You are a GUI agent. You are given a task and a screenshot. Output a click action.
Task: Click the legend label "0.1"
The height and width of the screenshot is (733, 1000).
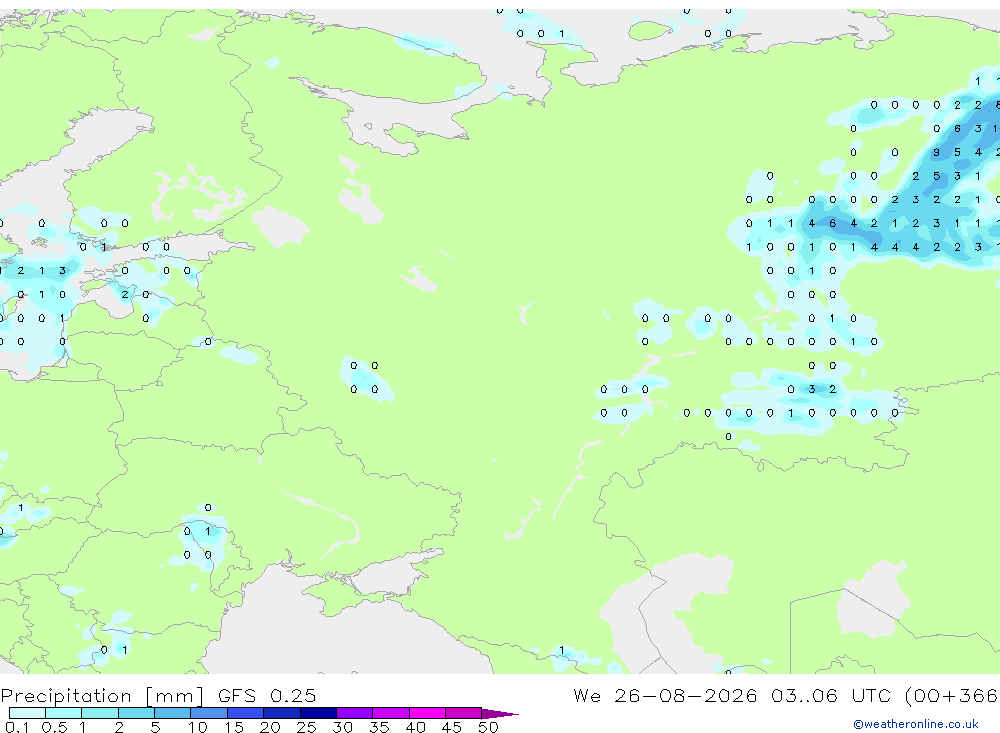(17, 727)
